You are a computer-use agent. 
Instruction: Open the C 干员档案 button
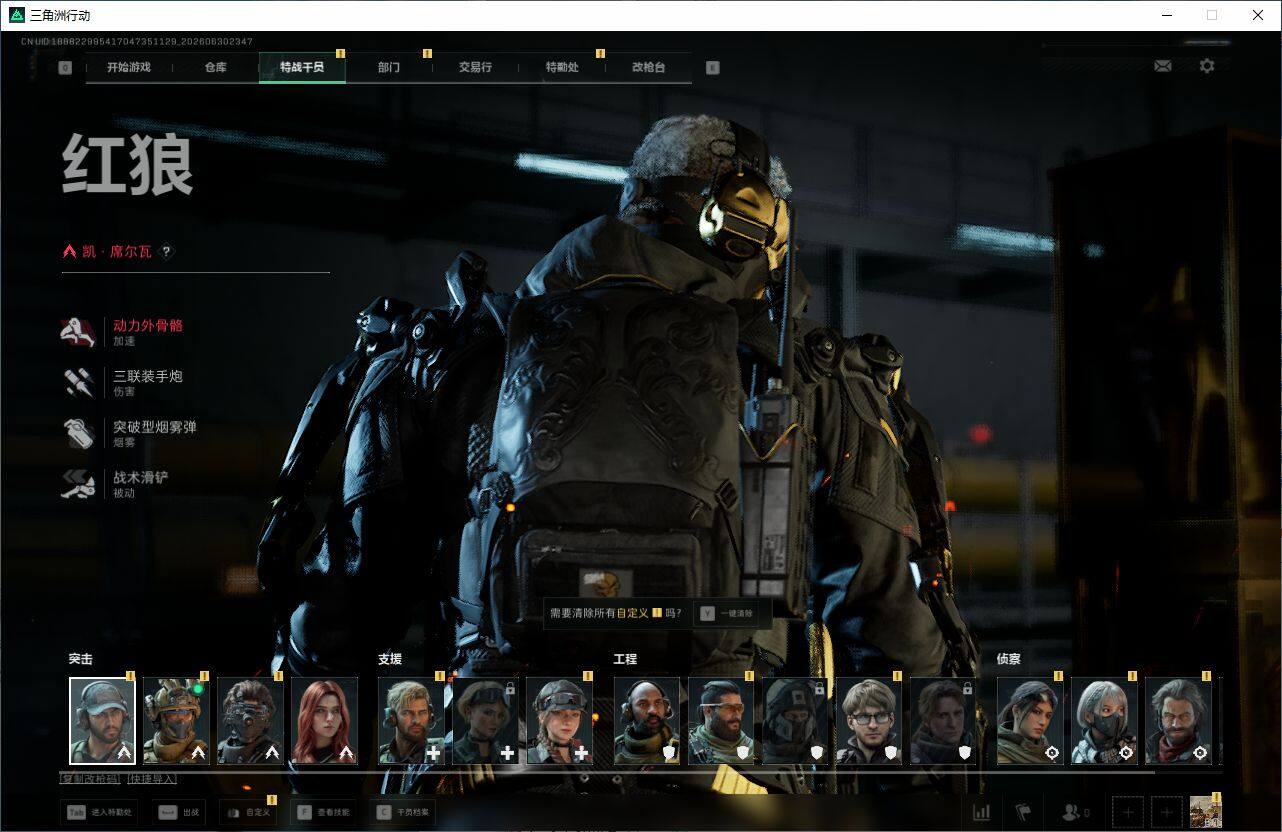click(403, 812)
